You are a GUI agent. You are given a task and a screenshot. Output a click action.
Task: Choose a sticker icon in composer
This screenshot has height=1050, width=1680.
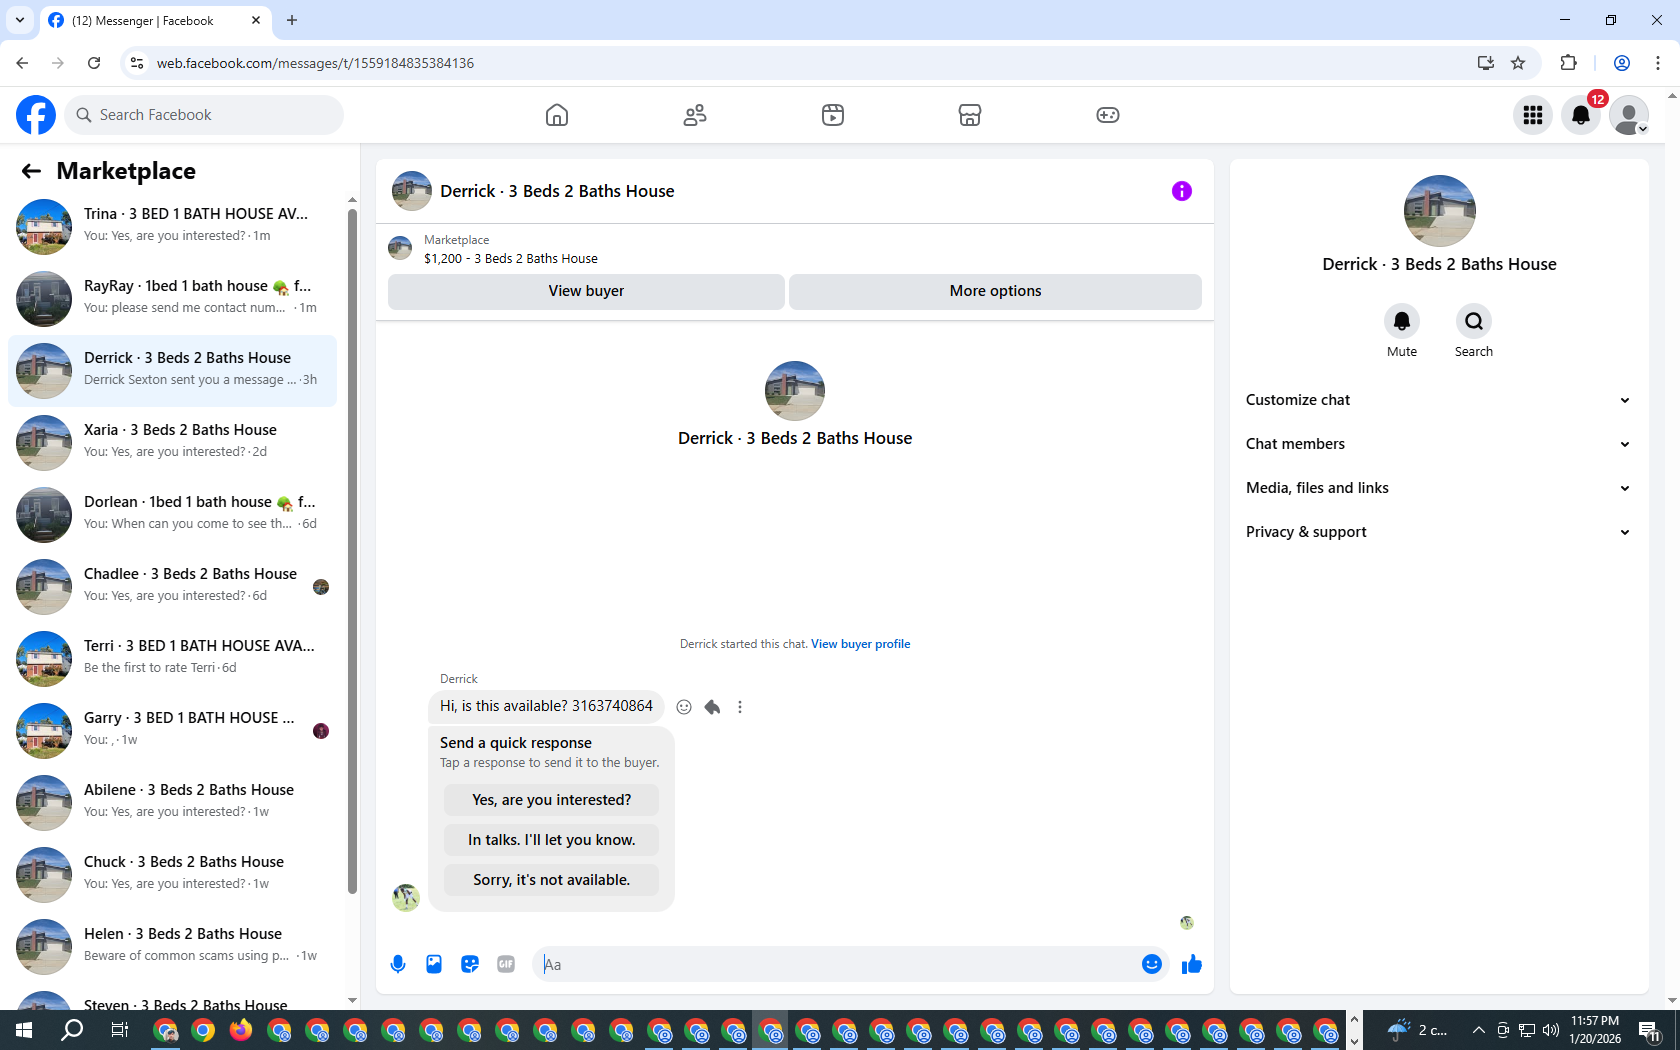click(470, 964)
